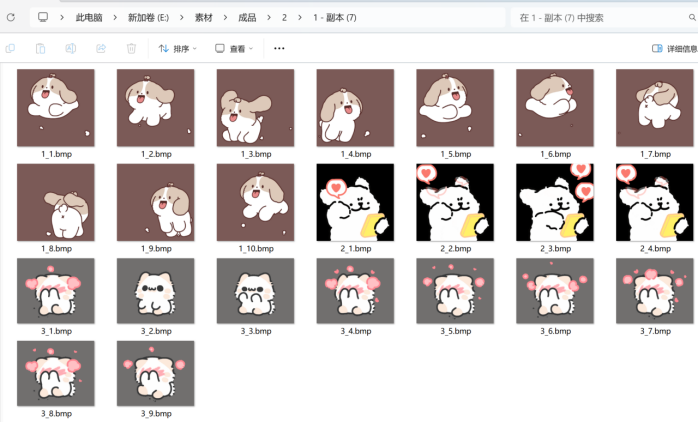Click the search box for 1 - 副本 (7)
Viewport: 698px width, 422px height.
pos(603,17)
